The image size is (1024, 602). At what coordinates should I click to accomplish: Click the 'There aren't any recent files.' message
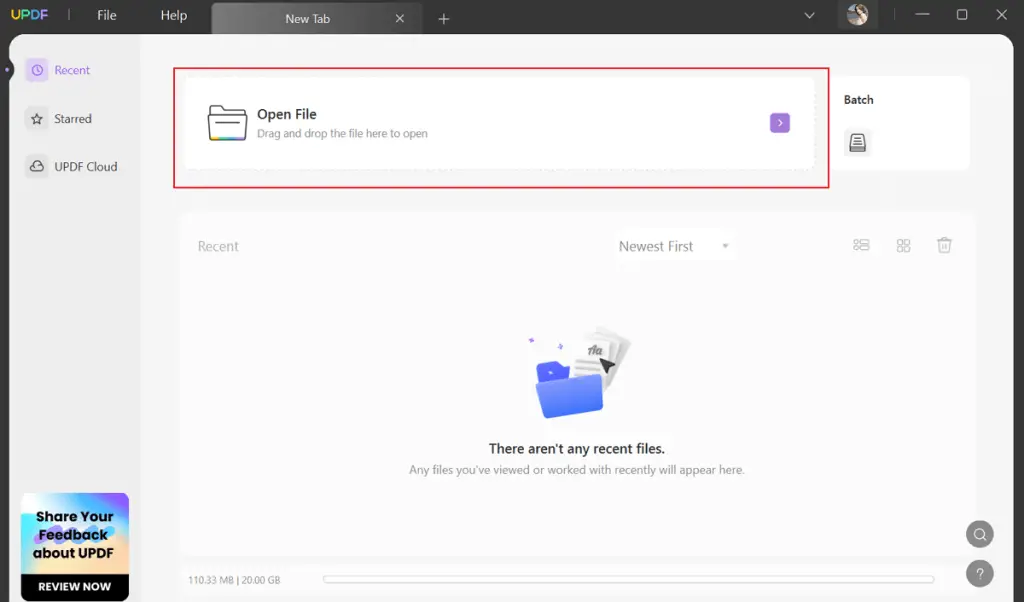click(577, 449)
